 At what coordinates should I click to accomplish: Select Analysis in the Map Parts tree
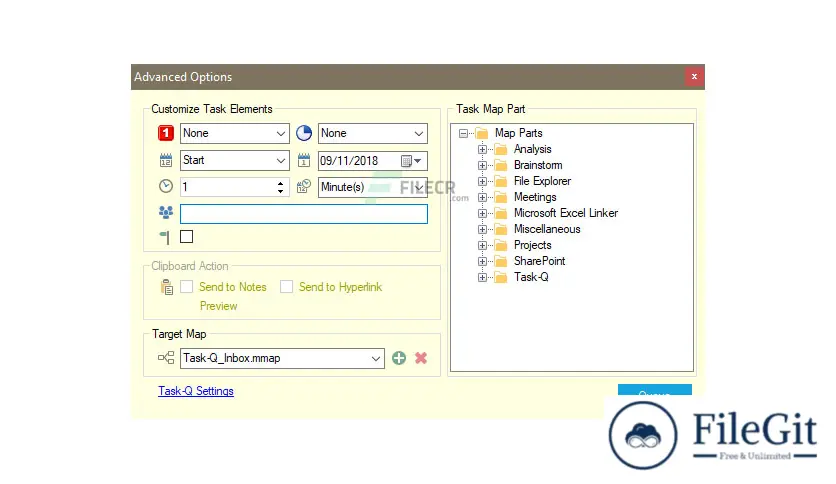tap(533, 149)
